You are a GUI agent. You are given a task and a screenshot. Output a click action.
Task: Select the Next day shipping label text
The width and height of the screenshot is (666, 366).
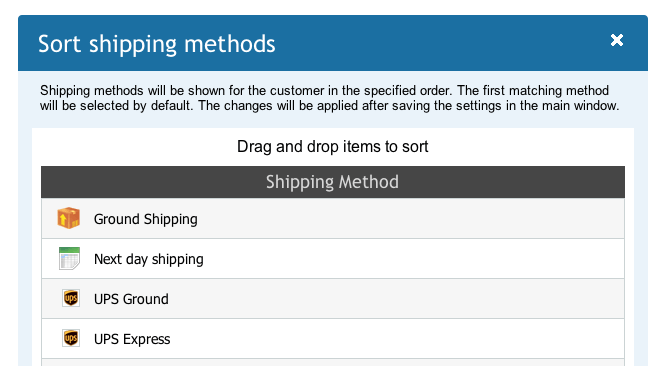[149, 259]
